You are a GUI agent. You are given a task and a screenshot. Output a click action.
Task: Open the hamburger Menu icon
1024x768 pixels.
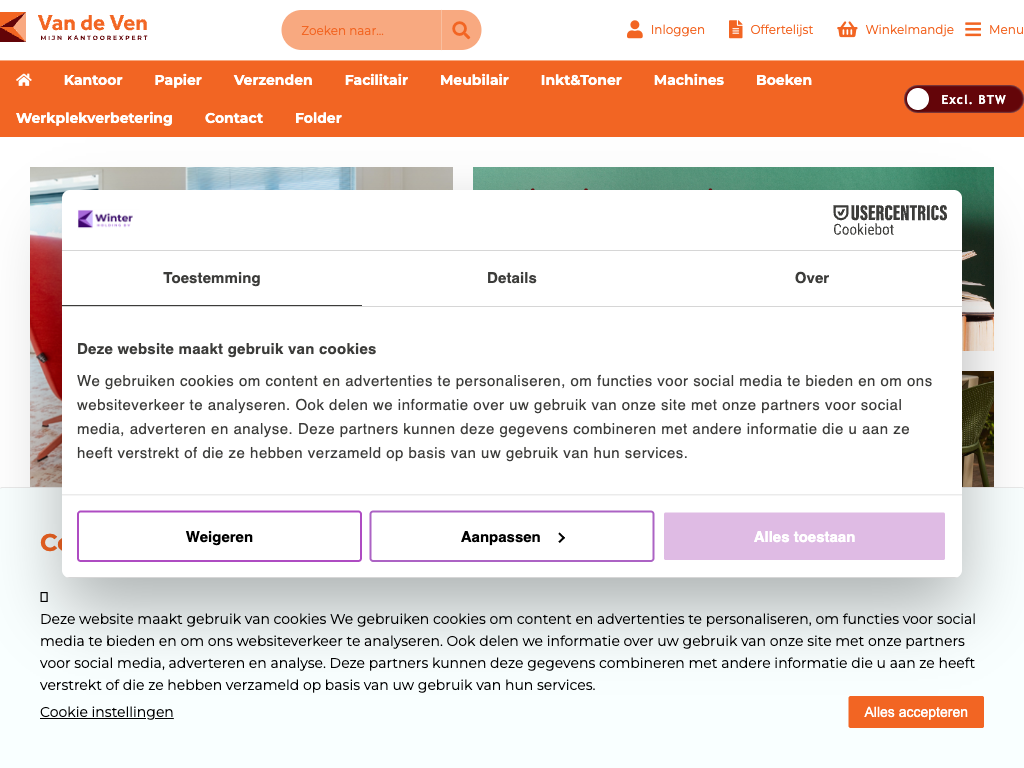pos(973,30)
